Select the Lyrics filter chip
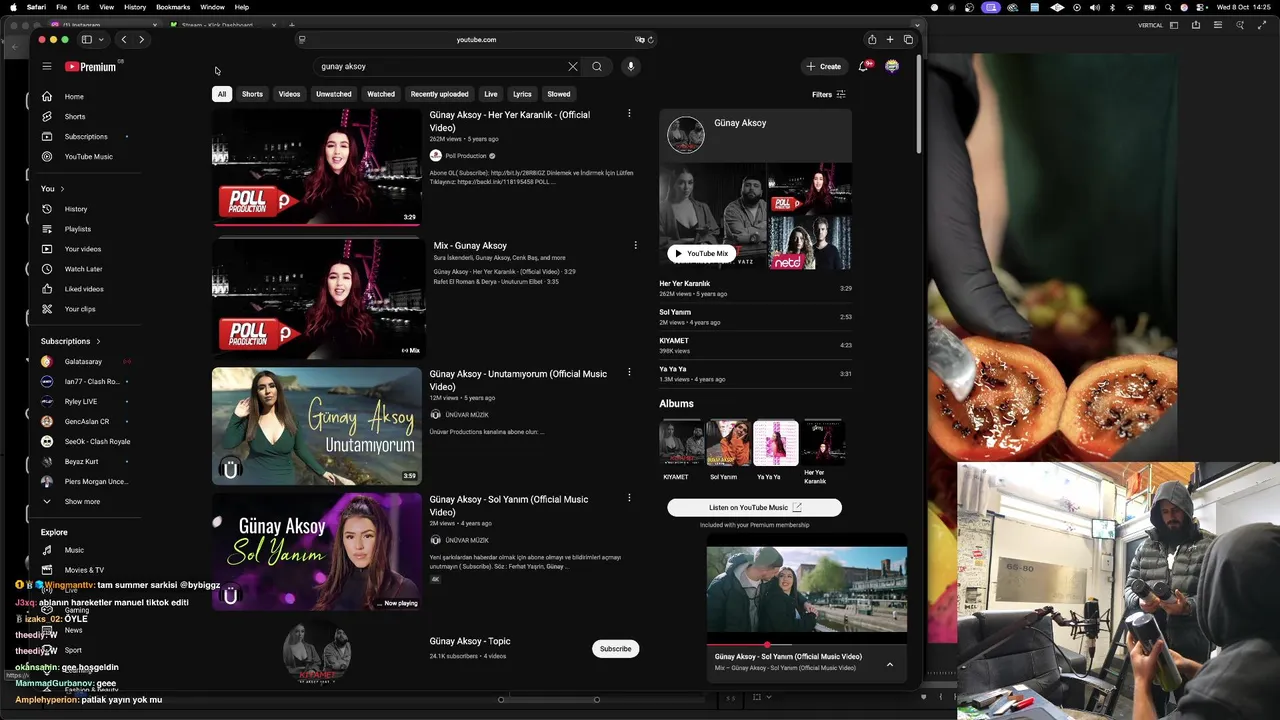1280x720 pixels. pos(522,94)
